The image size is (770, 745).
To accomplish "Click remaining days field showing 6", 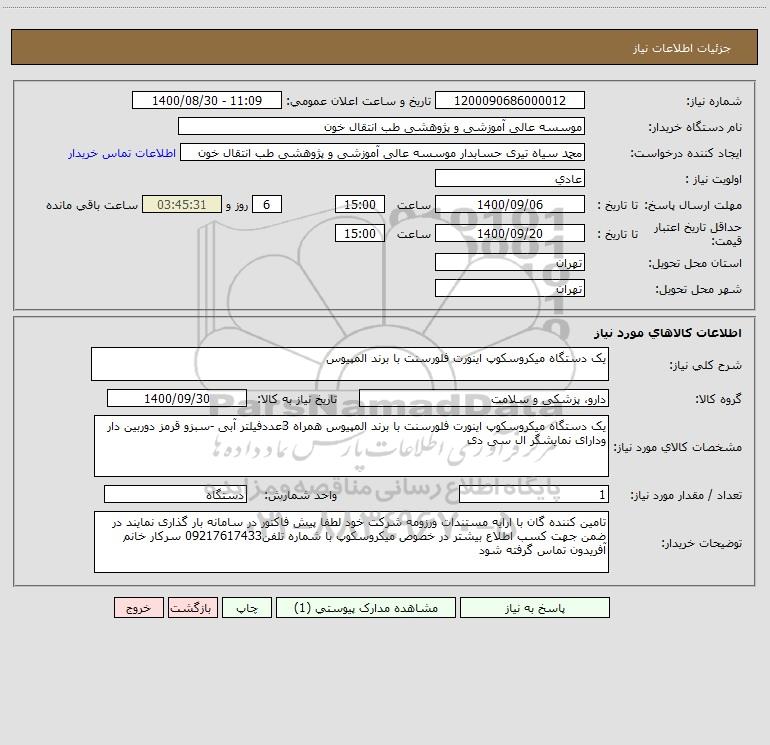I will pos(267,204).
